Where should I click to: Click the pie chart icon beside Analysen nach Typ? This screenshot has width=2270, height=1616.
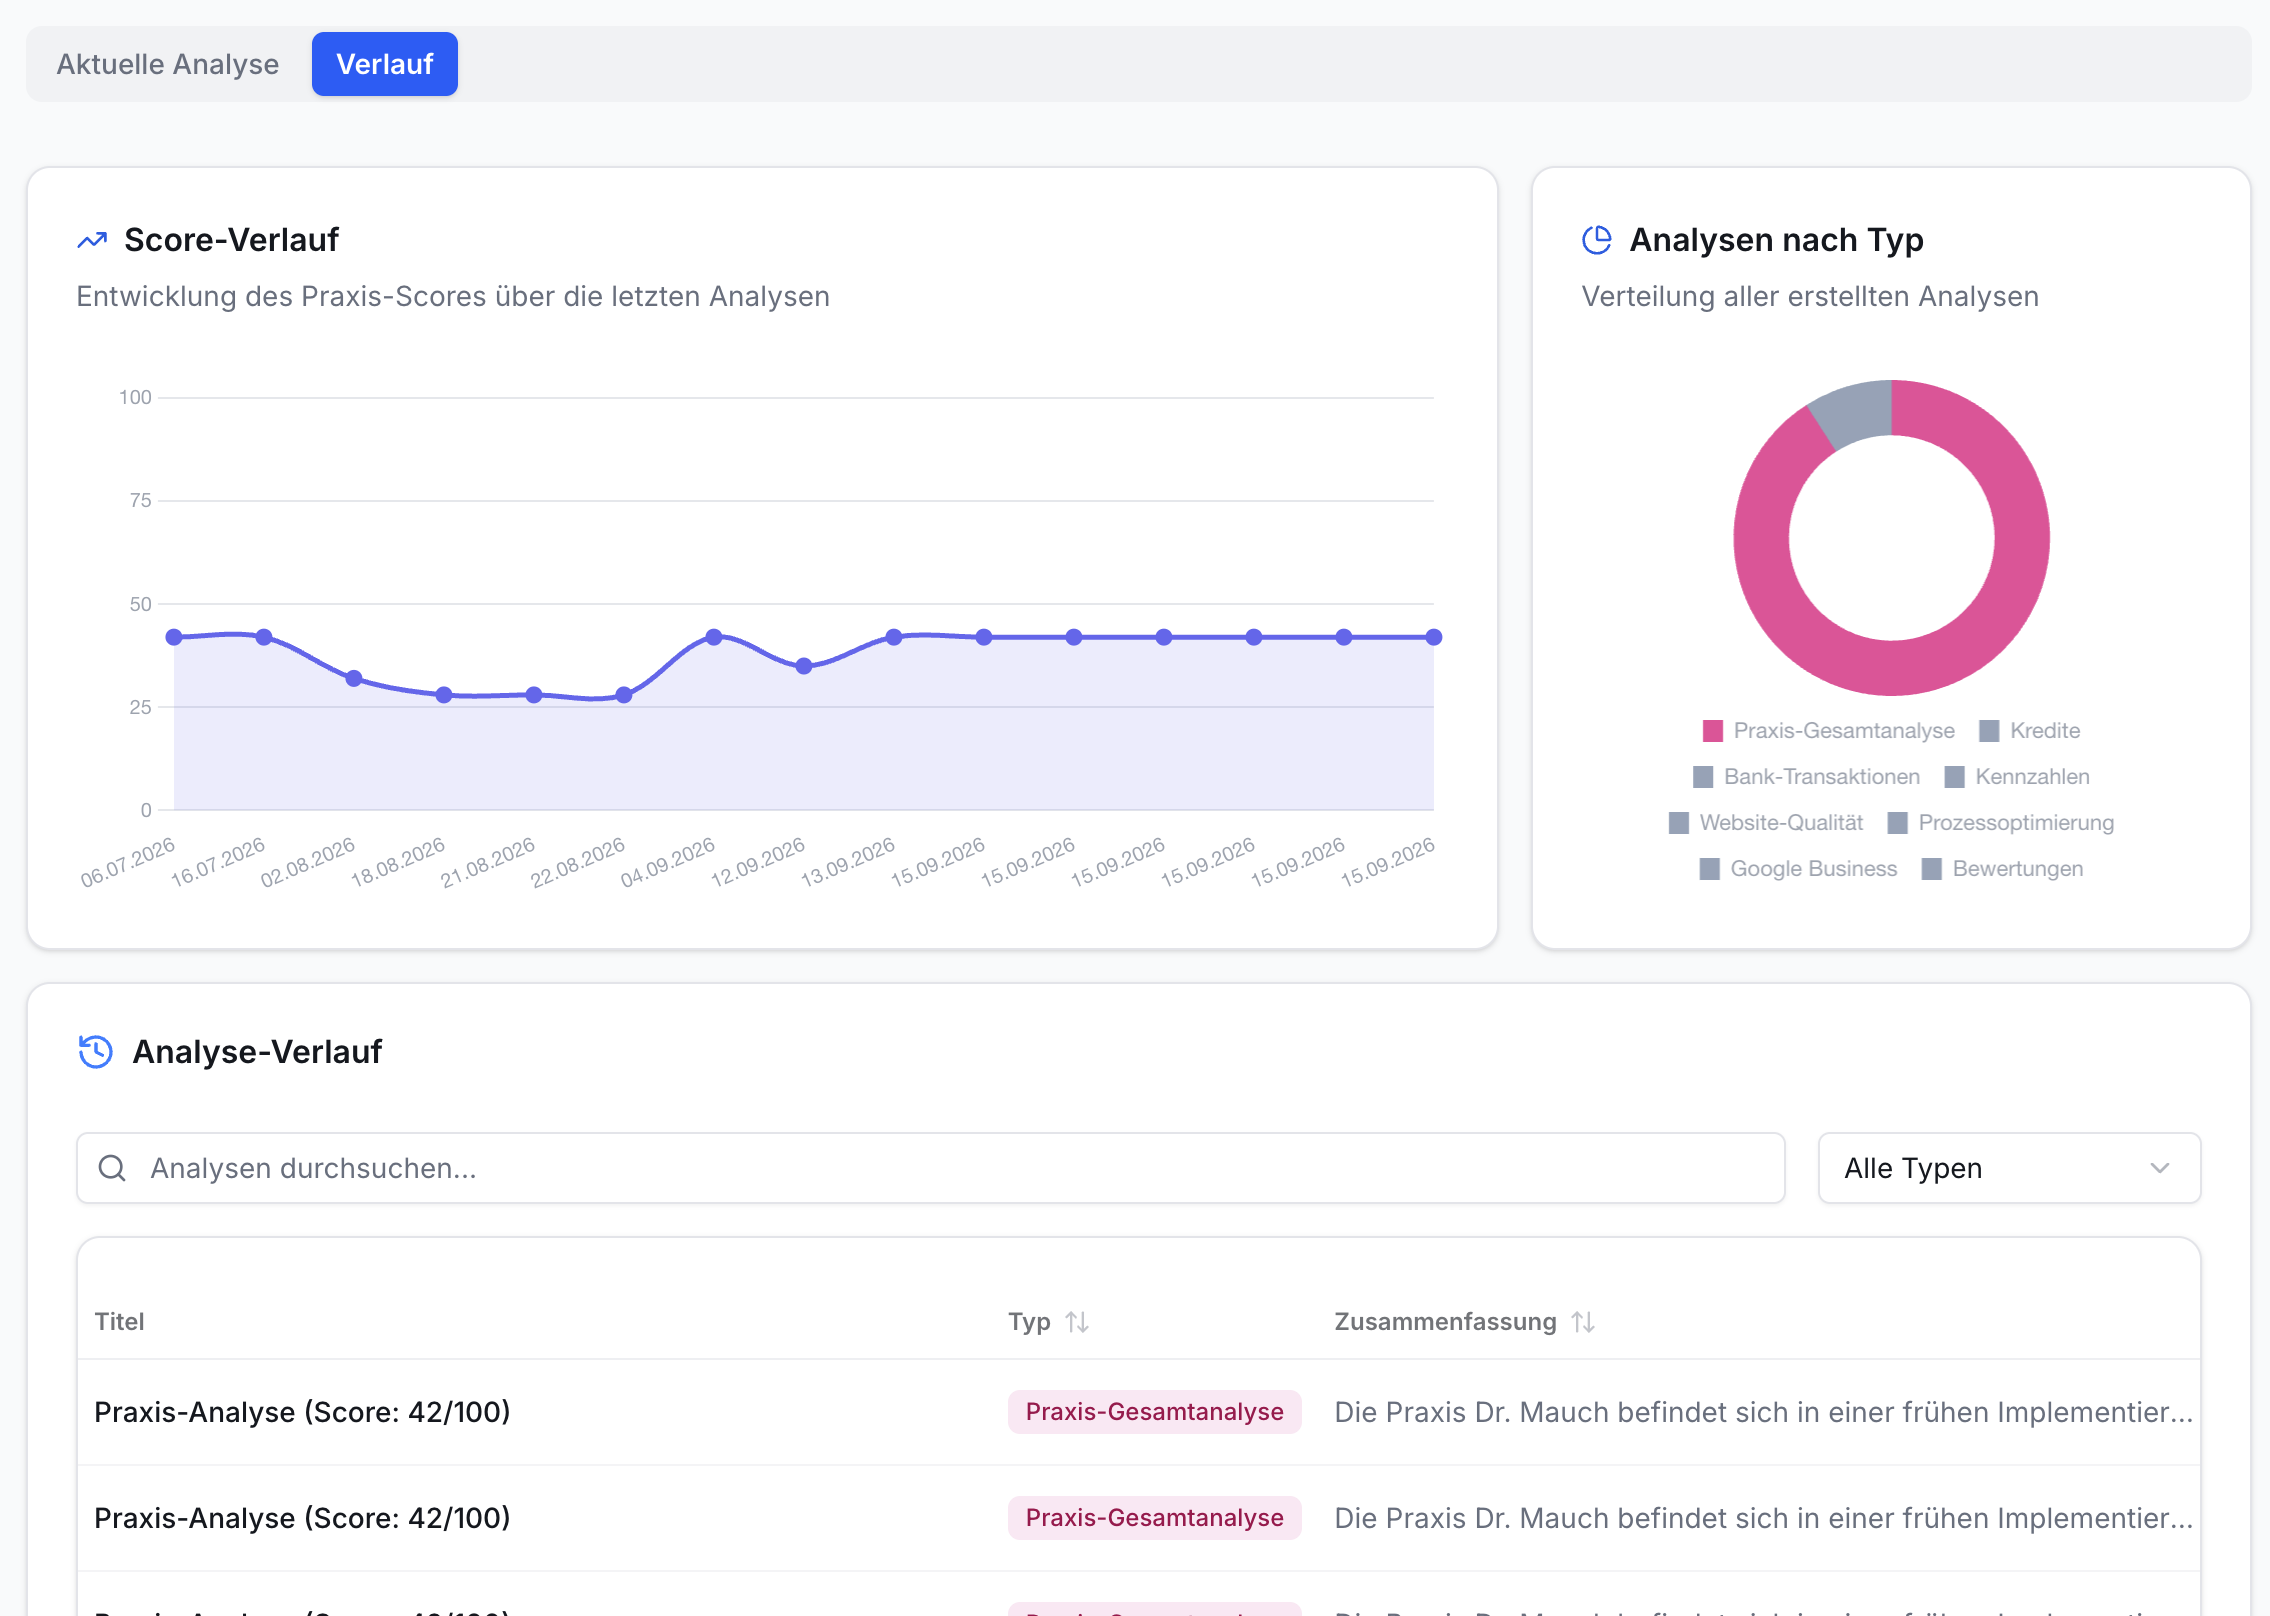[x=1597, y=240]
